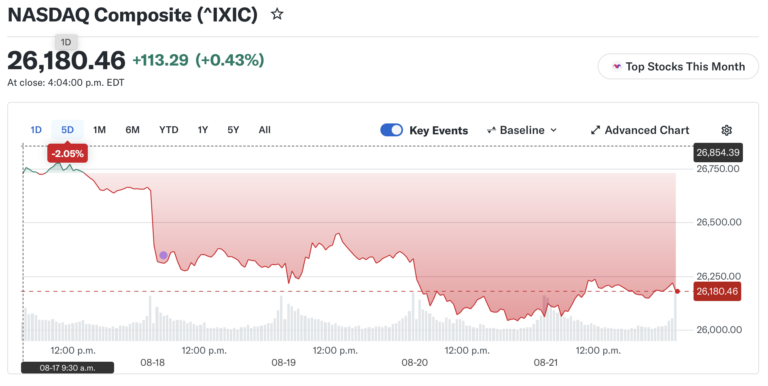Switch chart to 1M range

pos(99,130)
